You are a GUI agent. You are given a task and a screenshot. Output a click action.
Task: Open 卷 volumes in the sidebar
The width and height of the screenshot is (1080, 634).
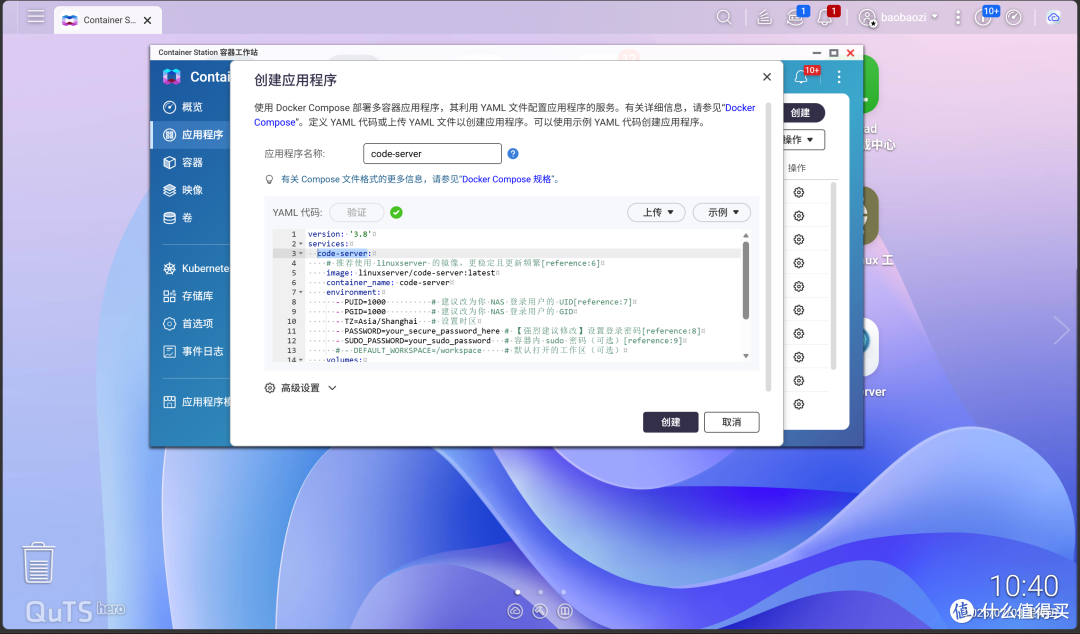pos(191,217)
